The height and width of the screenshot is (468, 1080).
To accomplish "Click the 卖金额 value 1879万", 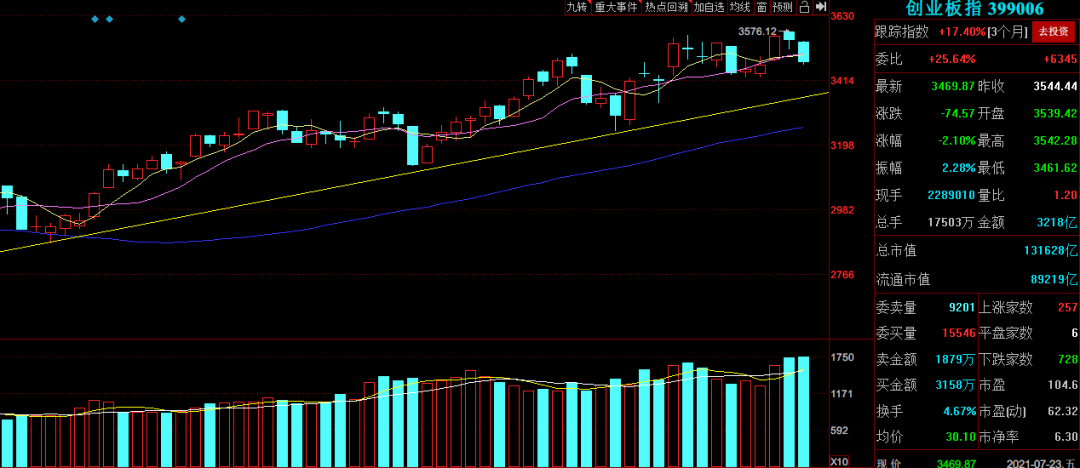I will [955, 359].
